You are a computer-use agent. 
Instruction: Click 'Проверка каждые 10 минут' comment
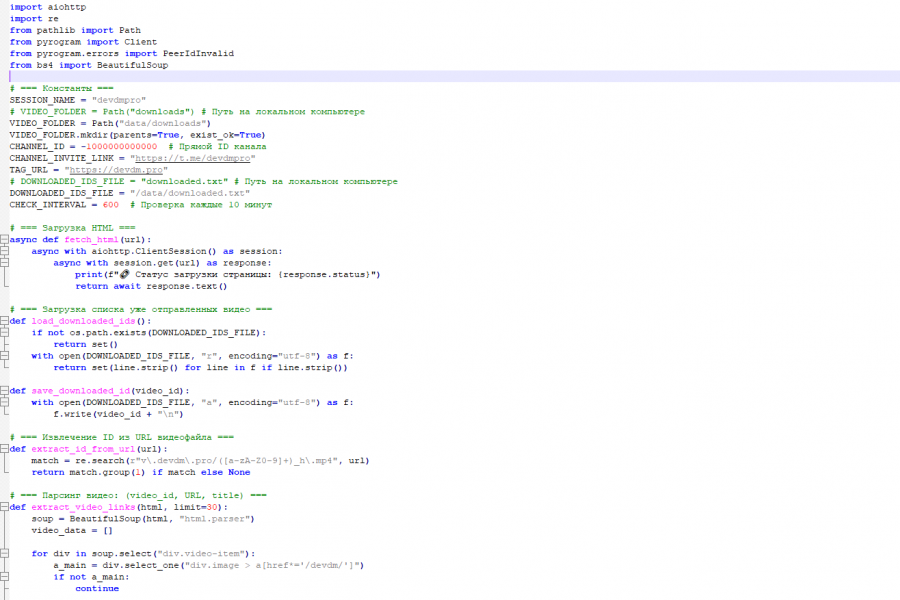click(200, 204)
